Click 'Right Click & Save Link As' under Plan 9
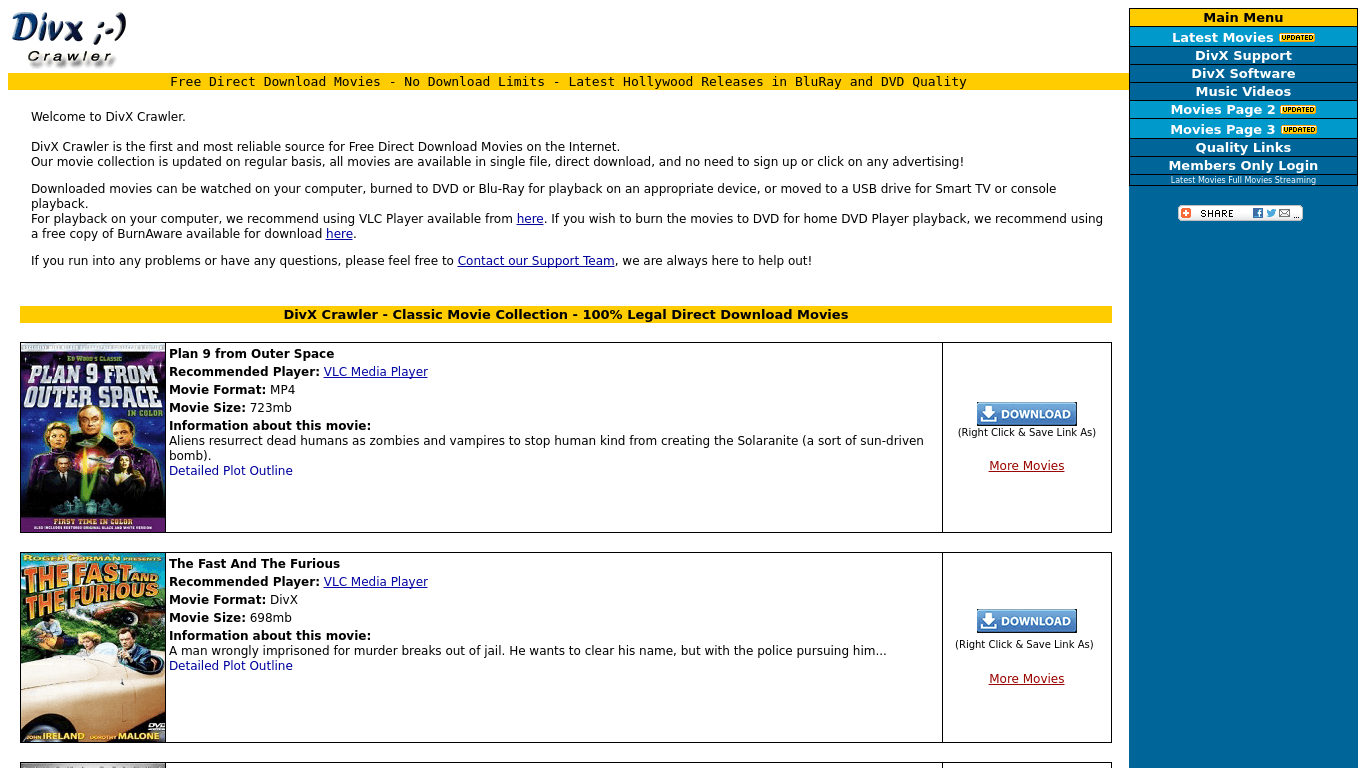Viewport: 1366px width, 768px height. [1027, 433]
